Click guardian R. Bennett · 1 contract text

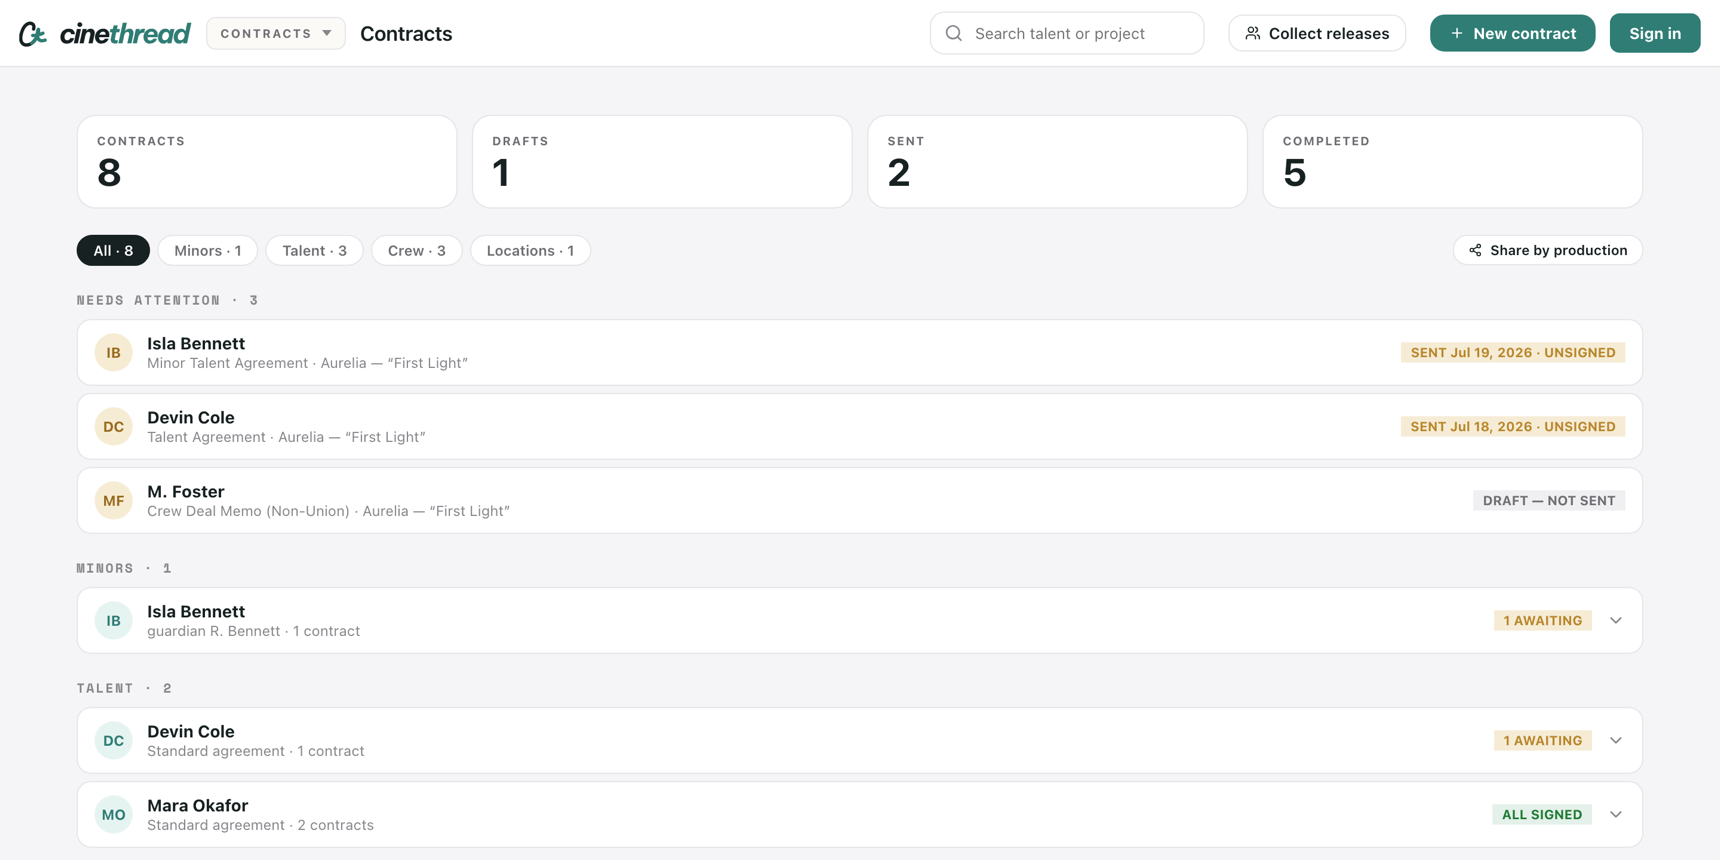click(253, 631)
